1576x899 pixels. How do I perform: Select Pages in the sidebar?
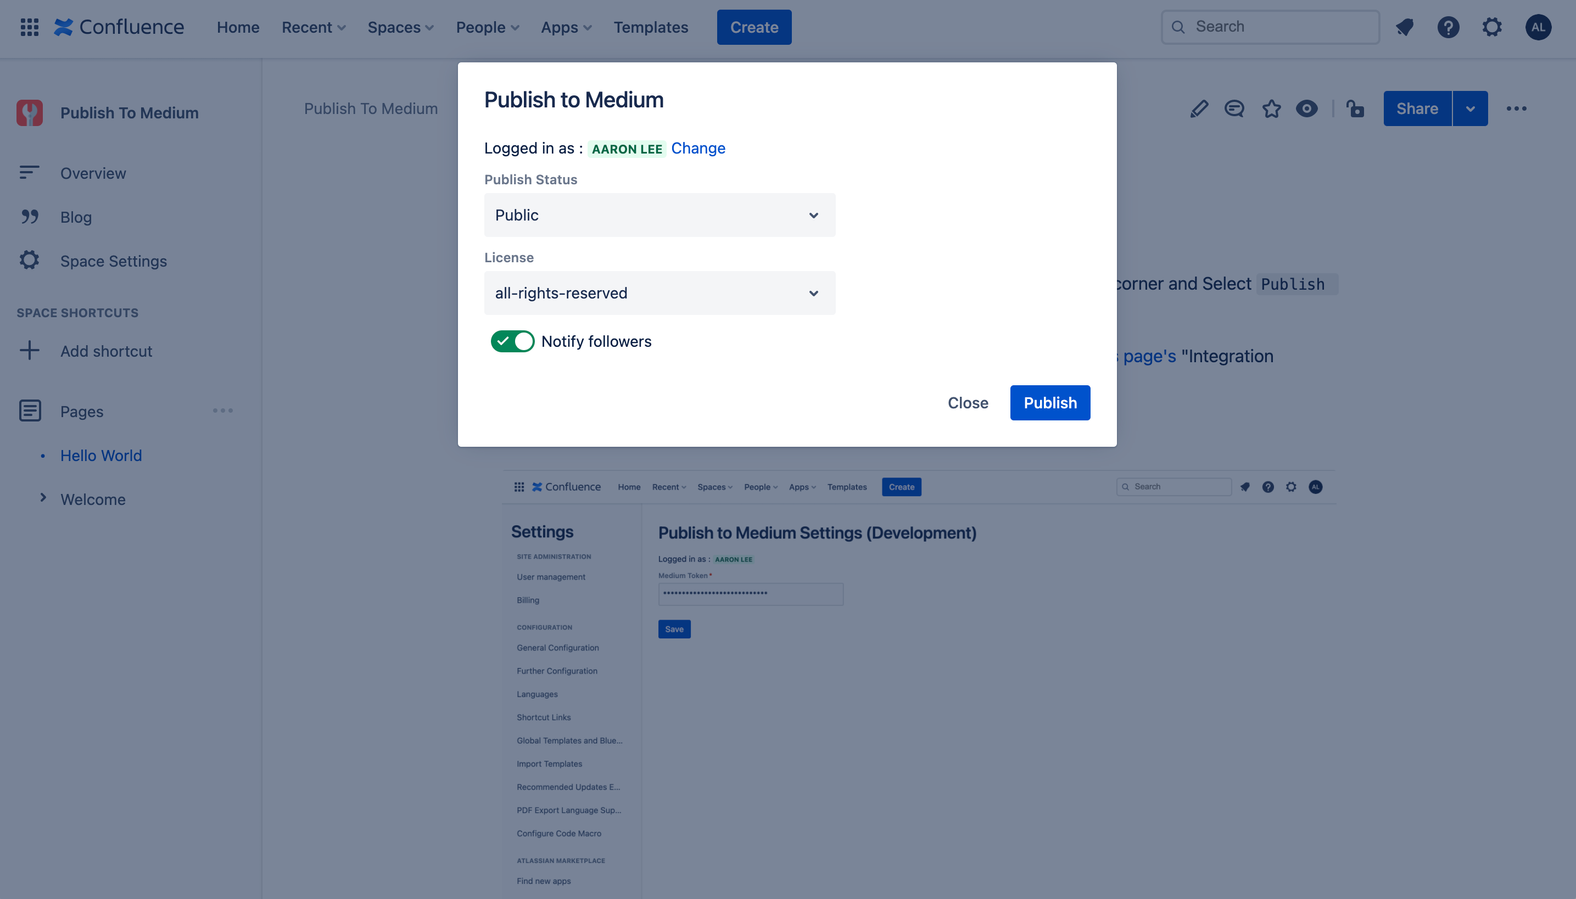pos(82,411)
